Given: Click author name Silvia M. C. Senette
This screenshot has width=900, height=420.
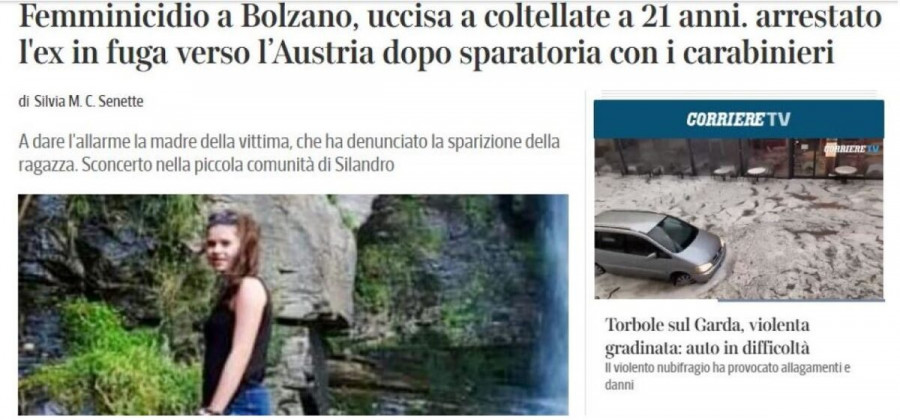Looking at the screenshot, I should pyautogui.click(x=88, y=102).
